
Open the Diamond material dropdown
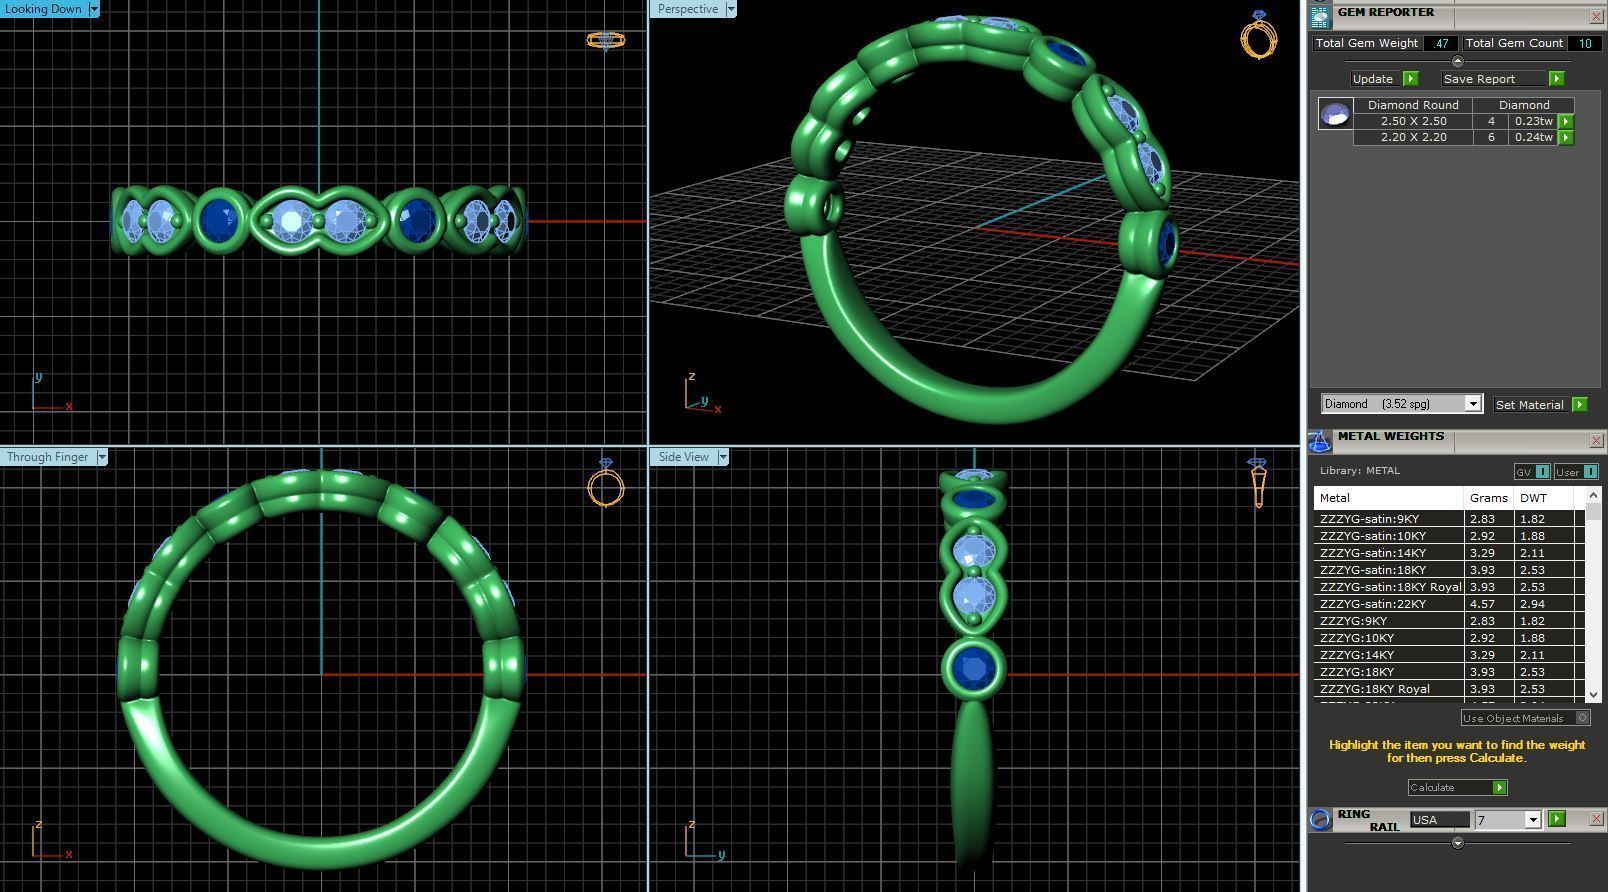tap(1472, 404)
